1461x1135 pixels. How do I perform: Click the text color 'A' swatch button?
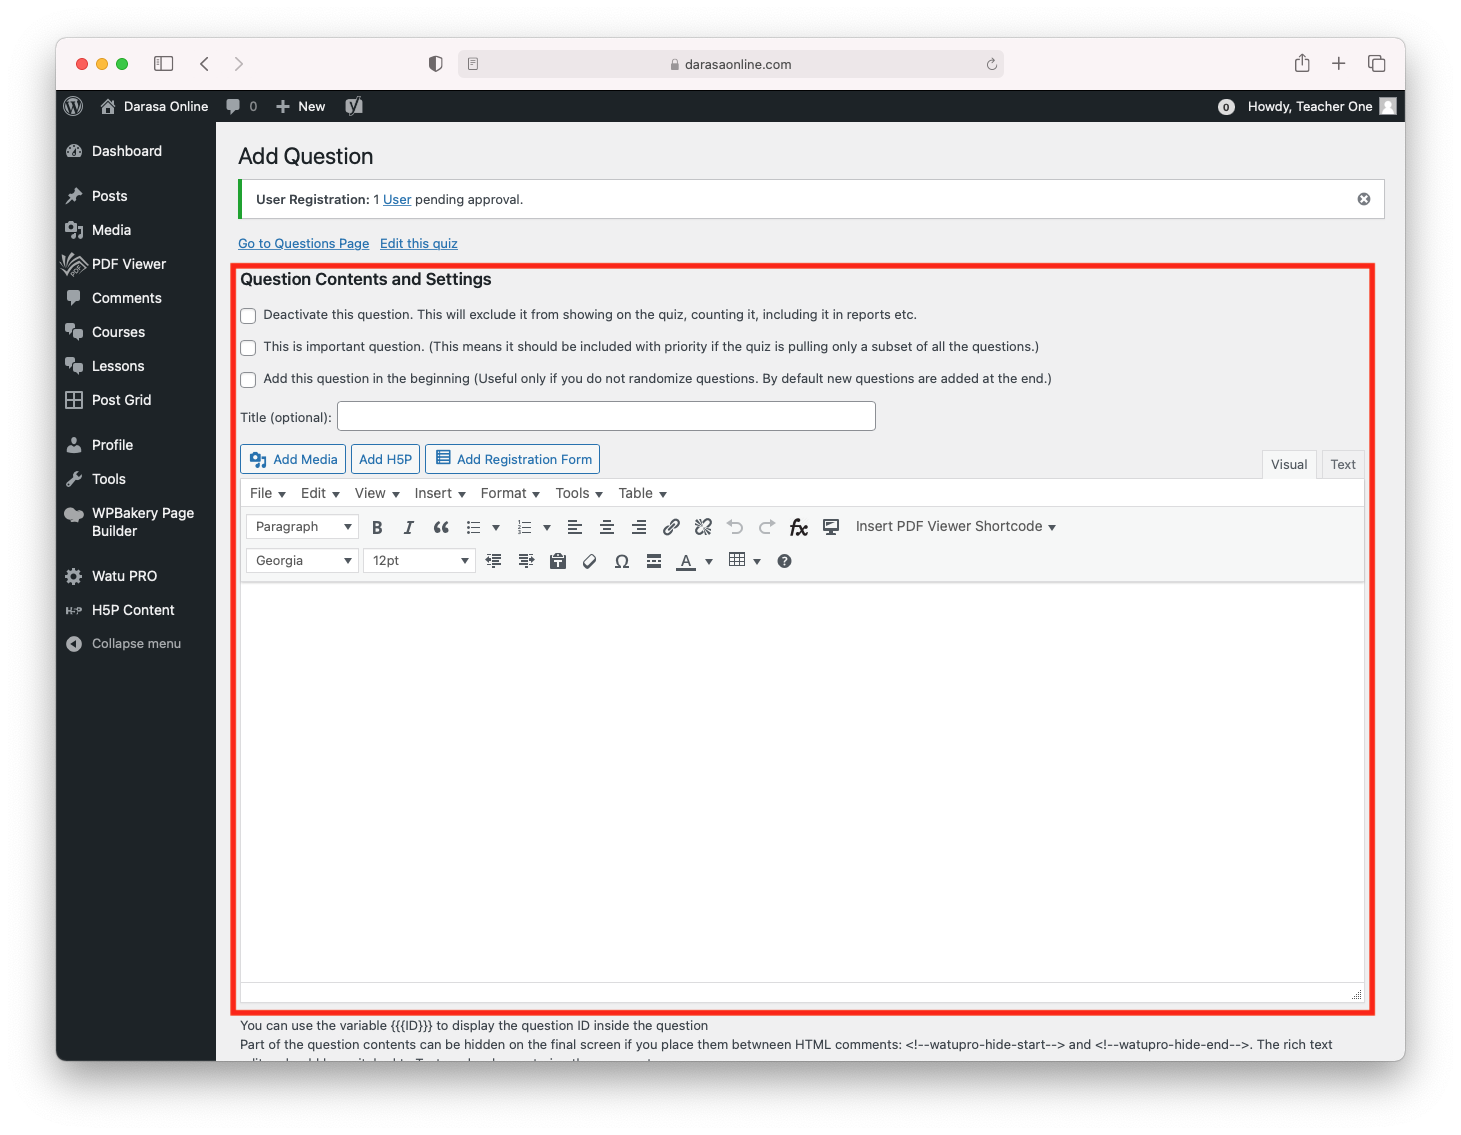[x=686, y=561]
